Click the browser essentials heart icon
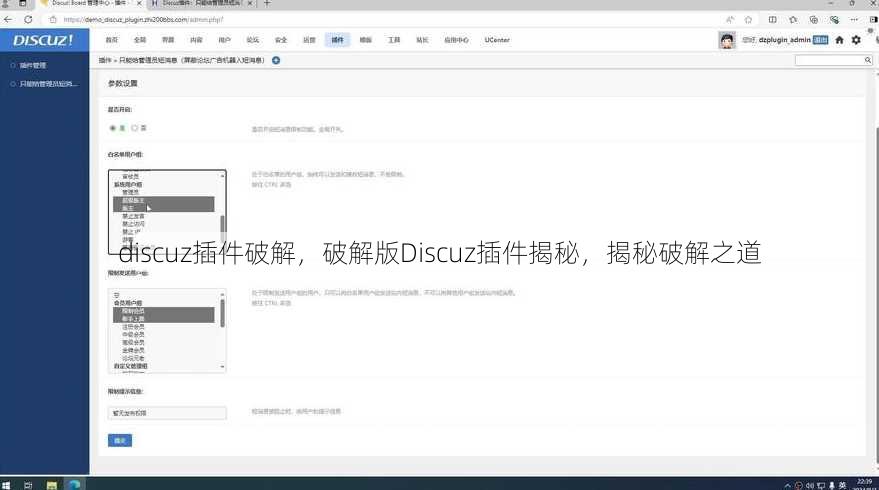 click(x=834, y=20)
